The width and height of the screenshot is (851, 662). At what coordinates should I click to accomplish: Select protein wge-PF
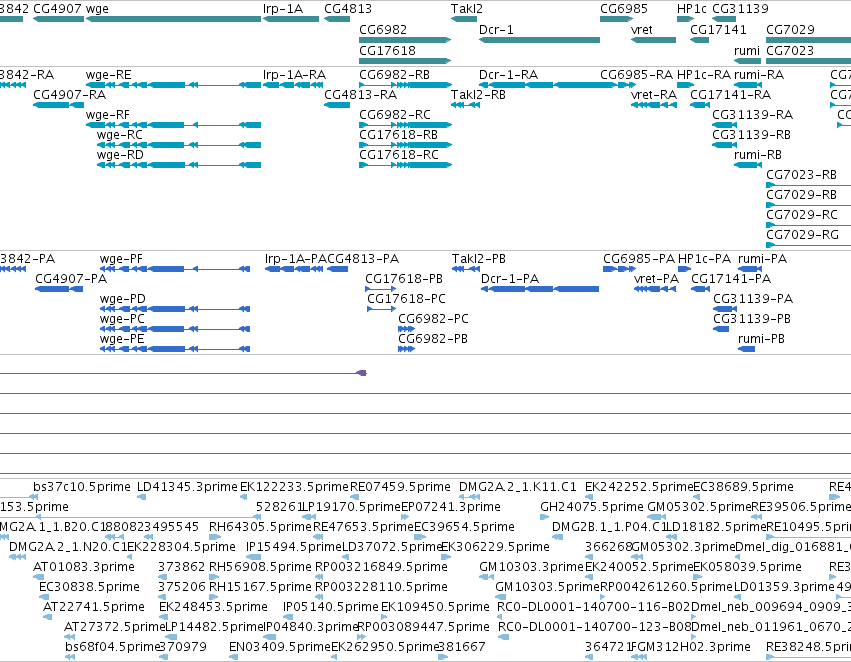tap(175, 269)
